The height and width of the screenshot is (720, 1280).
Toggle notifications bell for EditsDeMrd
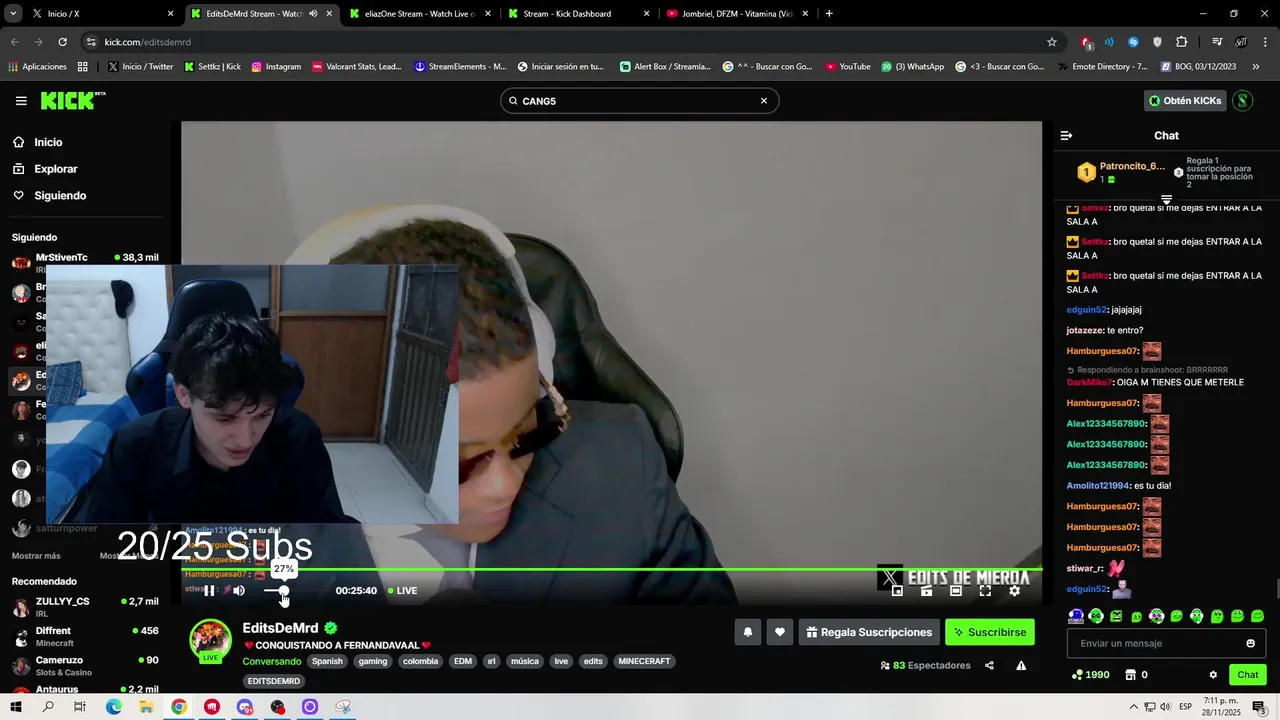click(747, 632)
